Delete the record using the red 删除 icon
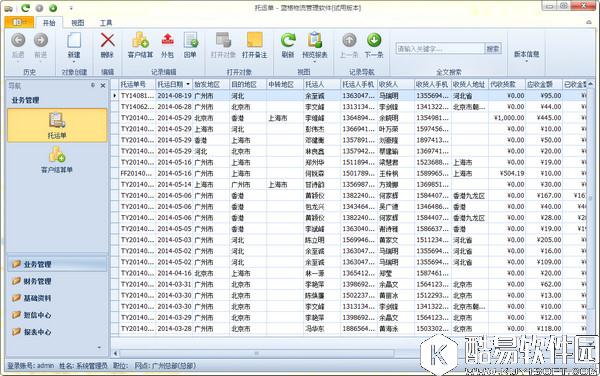 coord(107,45)
